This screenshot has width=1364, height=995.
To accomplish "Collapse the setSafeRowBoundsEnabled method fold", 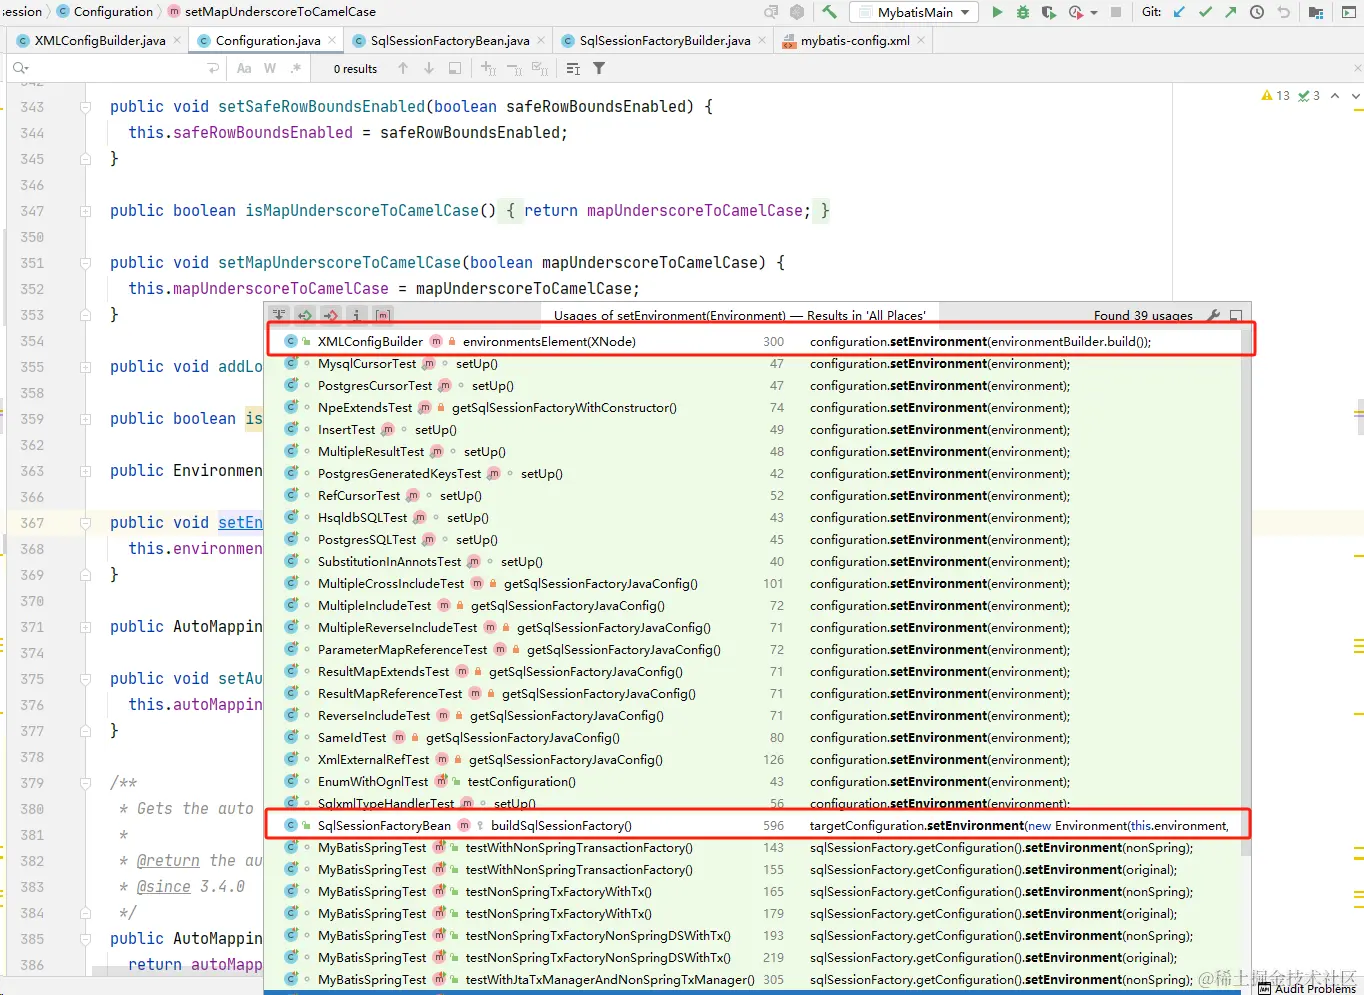I will tap(86, 107).
